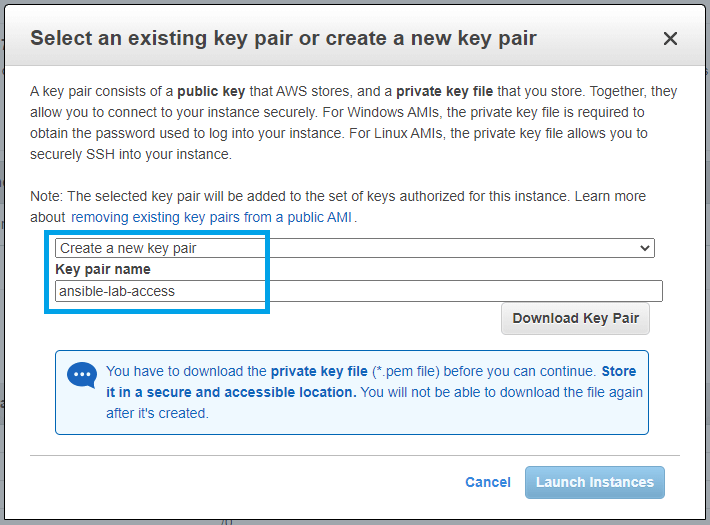Click the dialog title heading text
Image resolution: width=710 pixels, height=525 pixels.
pyautogui.click(x=283, y=39)
